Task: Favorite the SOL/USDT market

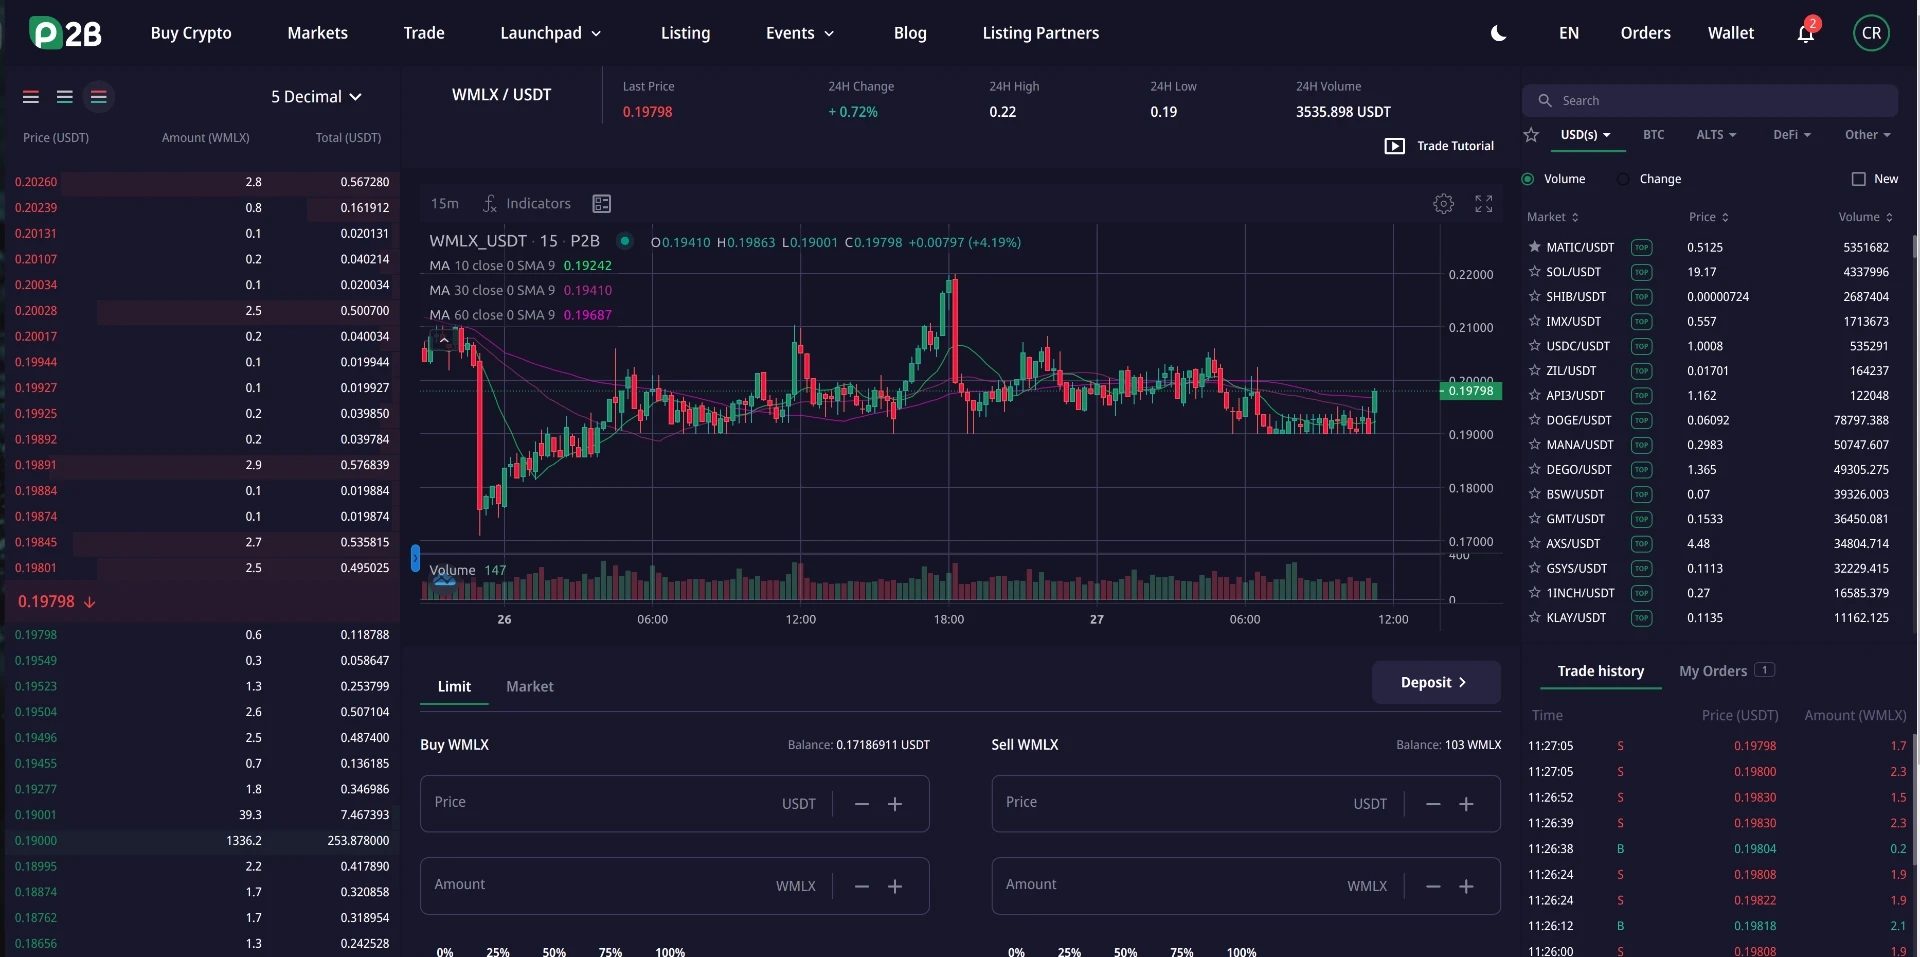Action: pyautogui.click(x=1534, y=271)
